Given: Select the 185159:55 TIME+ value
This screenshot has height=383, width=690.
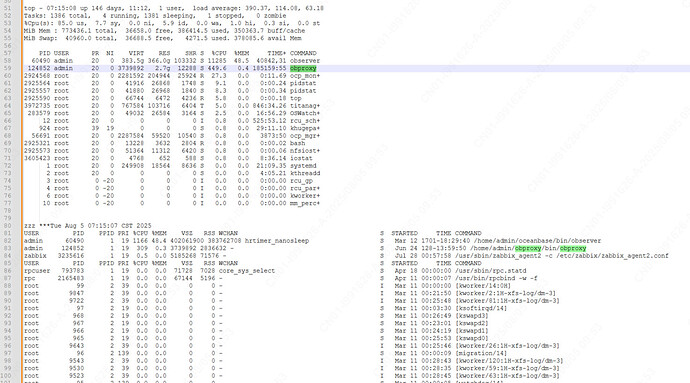Looking at the screenshot, I should pos(269,68).
